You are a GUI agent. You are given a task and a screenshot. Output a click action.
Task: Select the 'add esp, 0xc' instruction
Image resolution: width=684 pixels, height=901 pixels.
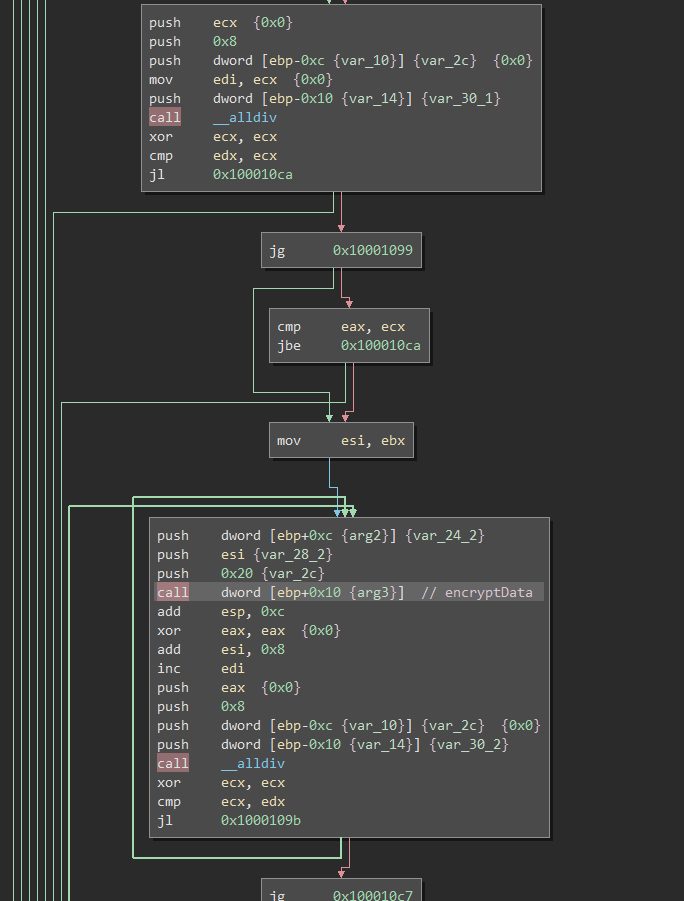pyautogui.click(x=221, y=611)
